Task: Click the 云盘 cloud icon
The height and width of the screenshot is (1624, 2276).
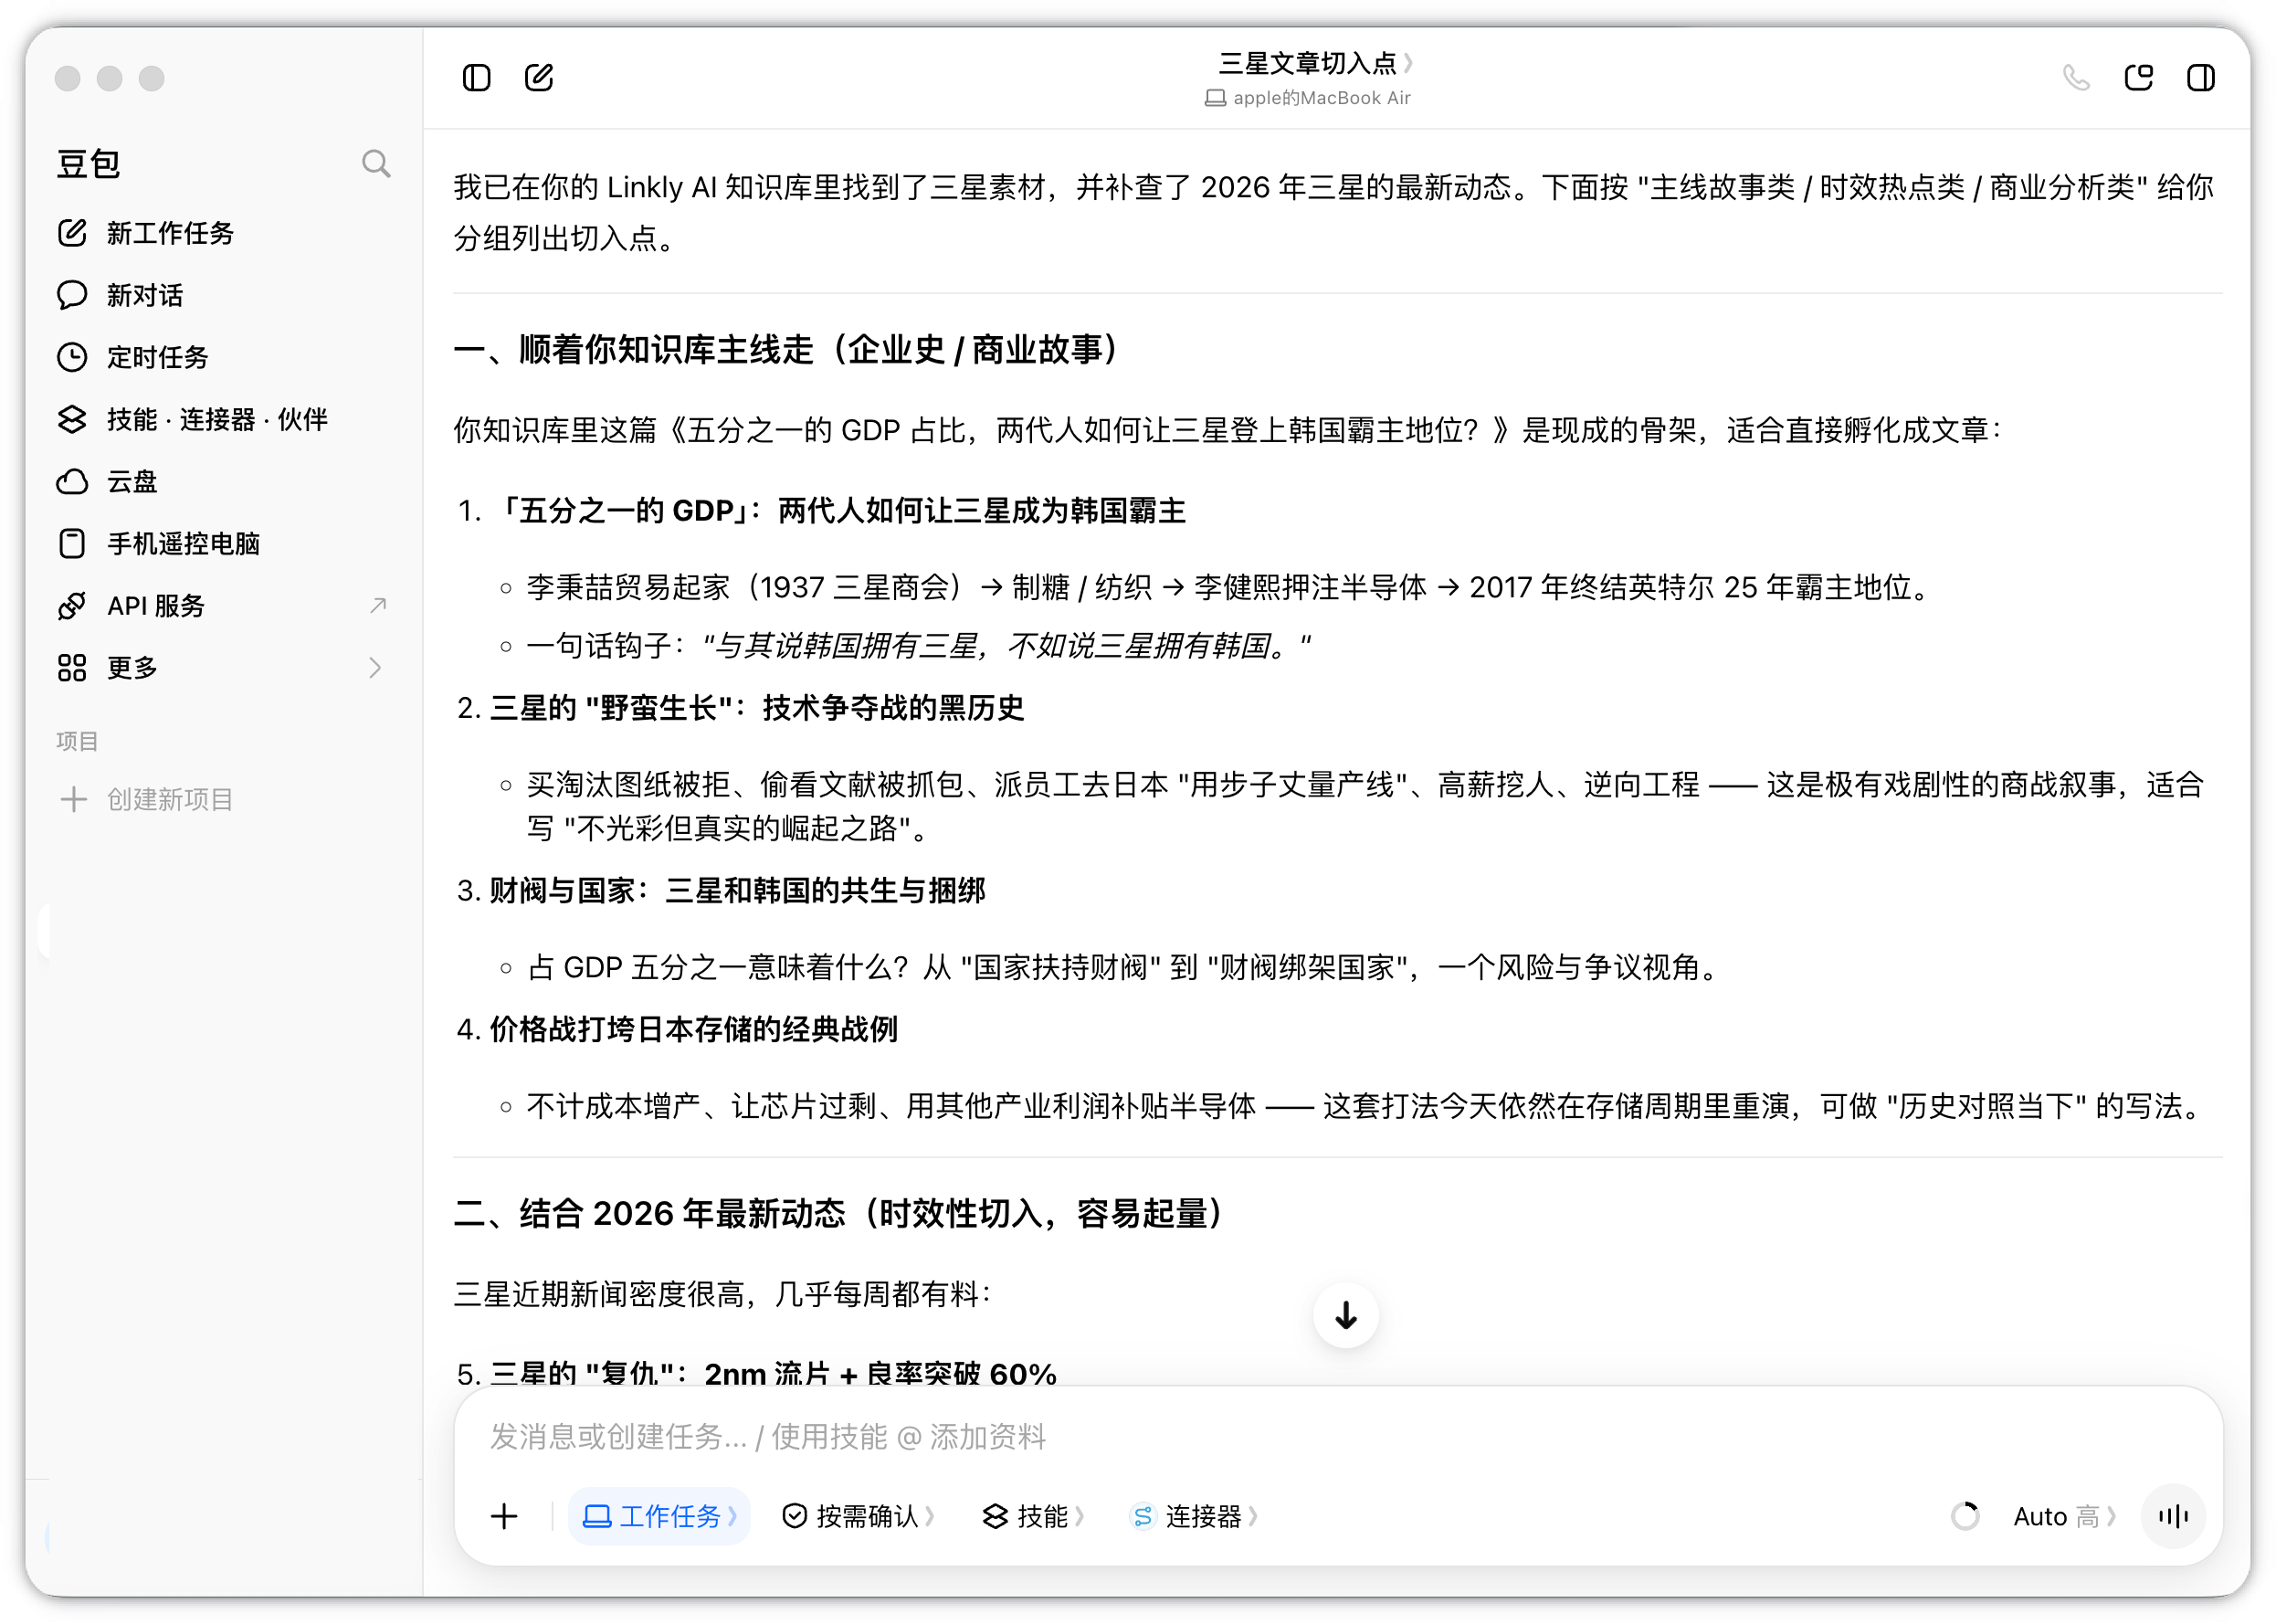Action: pyautogui.click(x=72, y=482)
